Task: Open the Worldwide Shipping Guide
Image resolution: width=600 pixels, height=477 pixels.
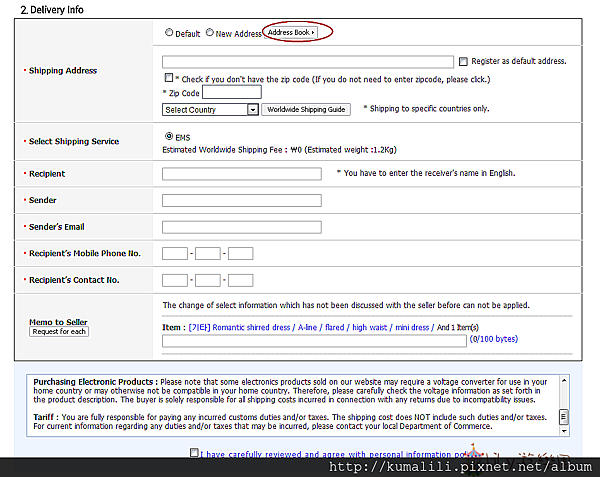Action: pos(306,109)
